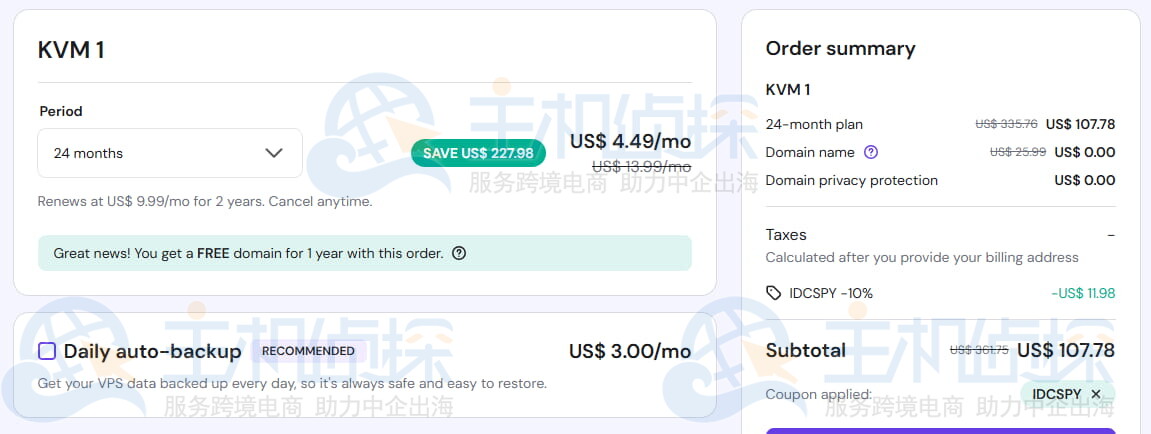Click the Subtotal US$ 107.78 amount
Screen dimensions: 1151x434
click(x=1065, y=350)
